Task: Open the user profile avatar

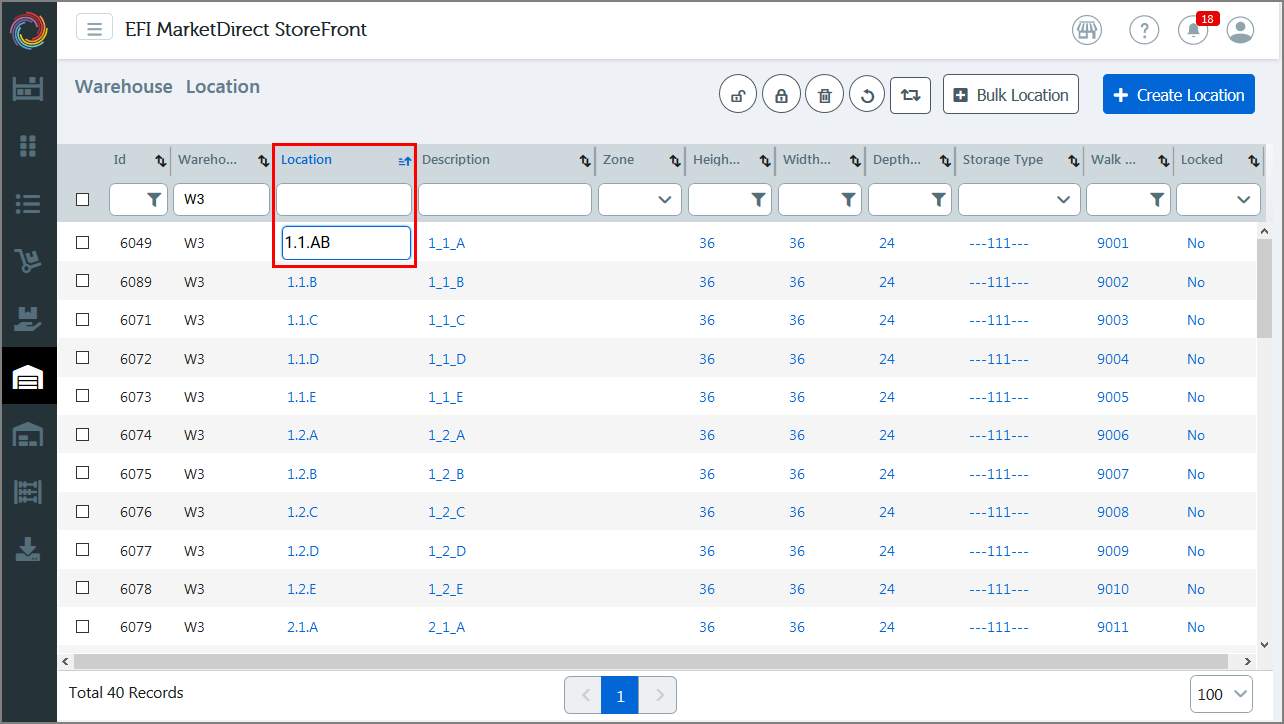Action: point(1240,30)
